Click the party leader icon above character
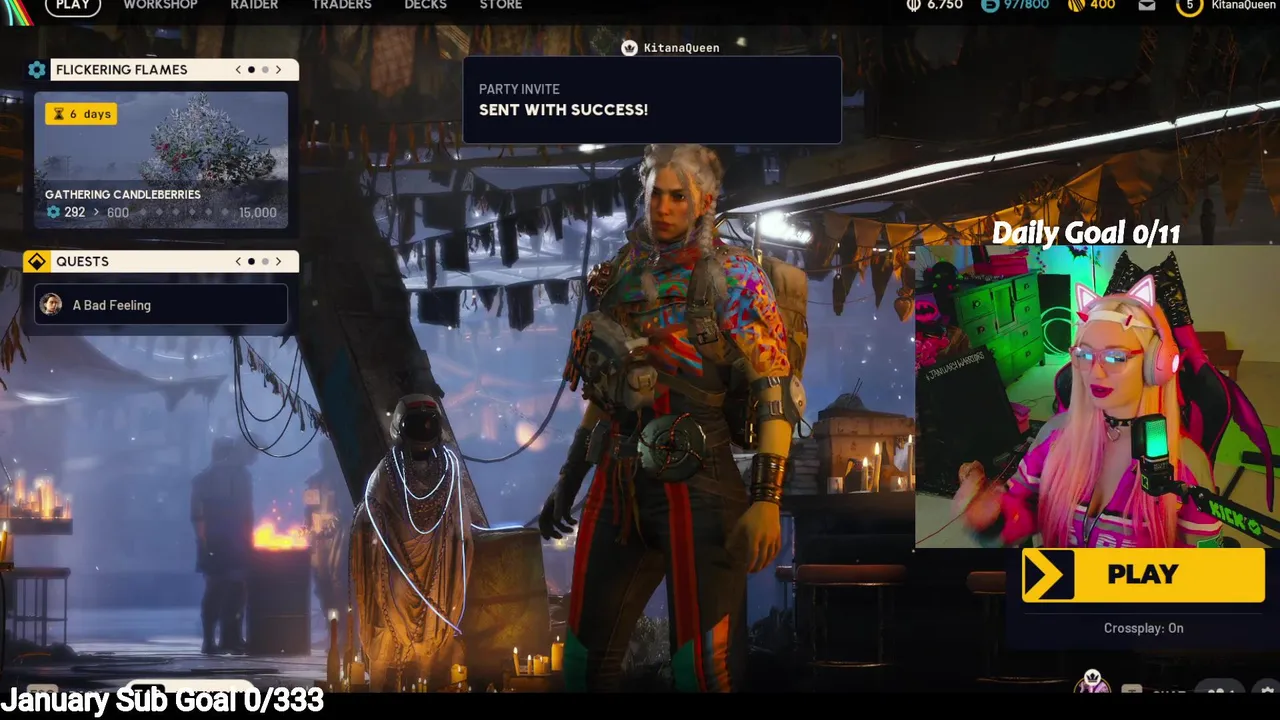This screenshot has width=1280, height=720. click(x=629, y=48)
